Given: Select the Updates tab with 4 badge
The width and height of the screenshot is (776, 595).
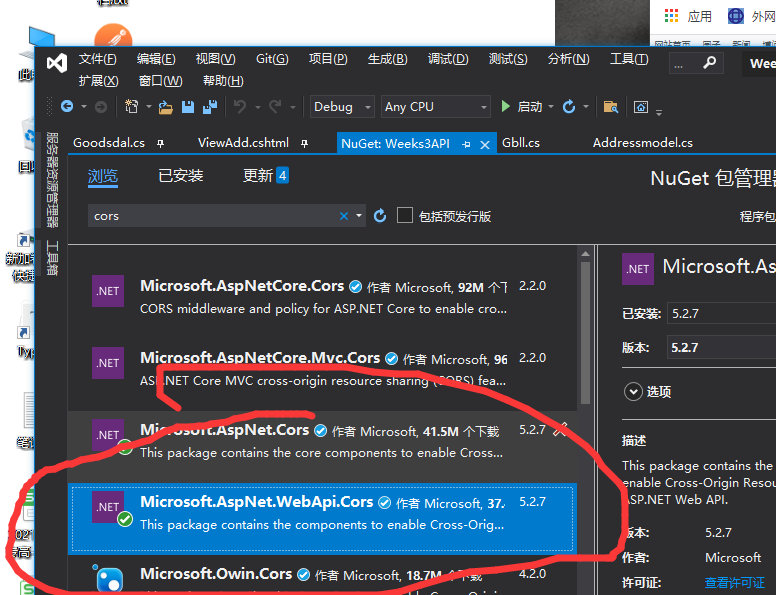Looking at the screenshot, I should (266, 176).
